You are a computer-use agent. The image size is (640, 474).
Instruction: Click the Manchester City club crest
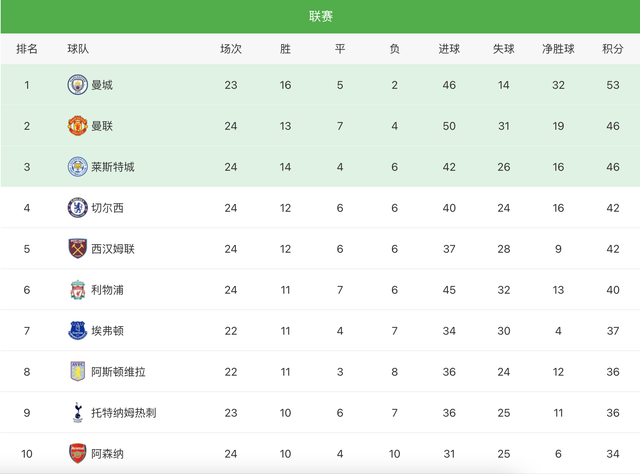(x=78, y=85)
